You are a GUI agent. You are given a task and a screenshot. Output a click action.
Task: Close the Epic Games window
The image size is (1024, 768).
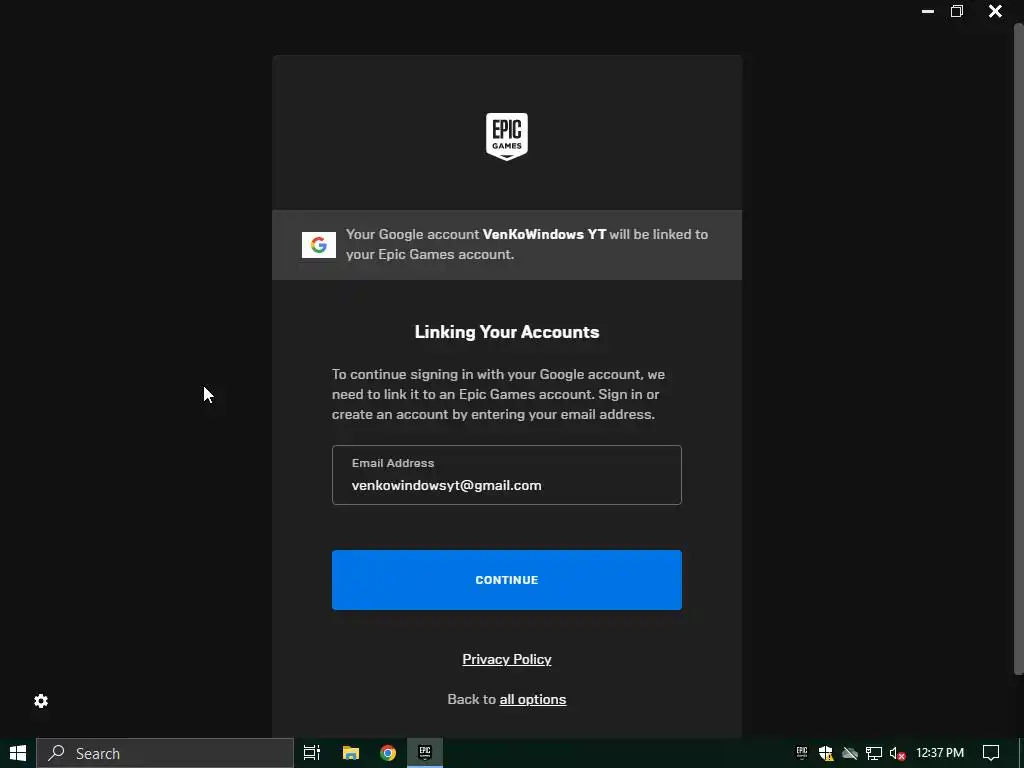tap(995, 11)
